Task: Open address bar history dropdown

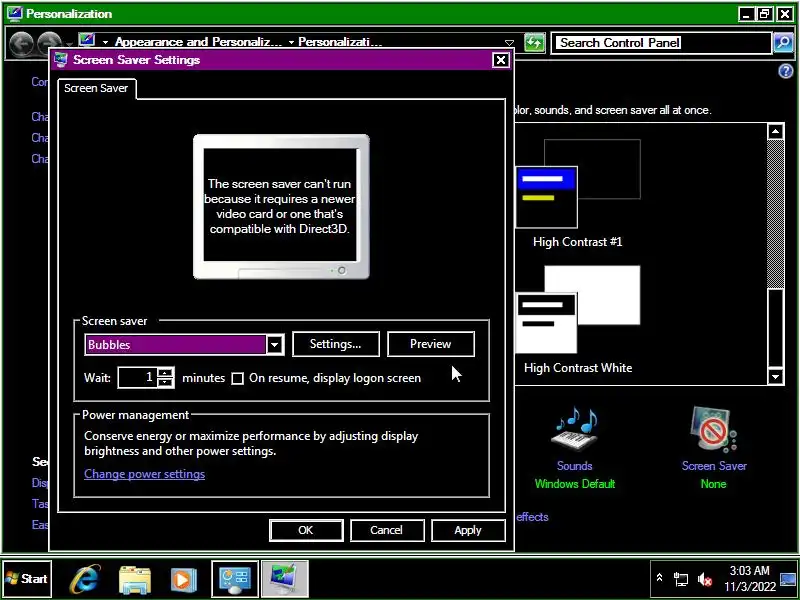Action: [509, 42]
